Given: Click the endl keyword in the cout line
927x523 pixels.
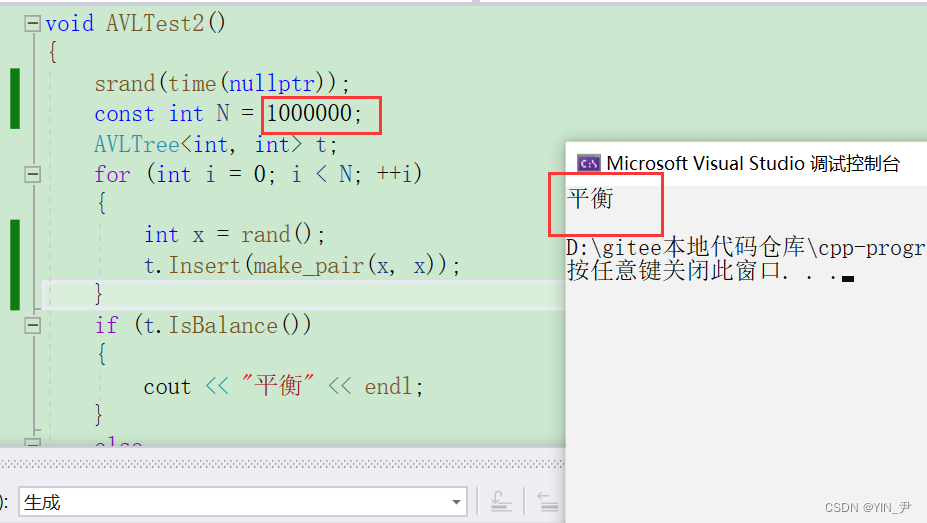Looking at the screenshot, I should (388, 386).
